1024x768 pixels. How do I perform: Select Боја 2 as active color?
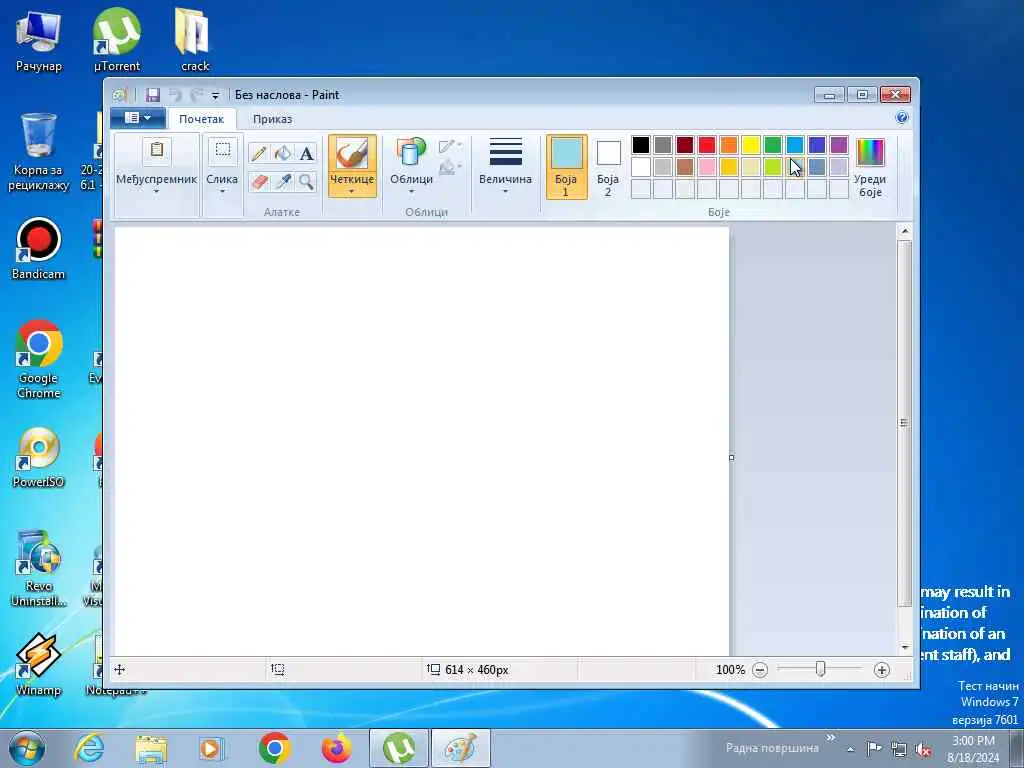(608, 167)
